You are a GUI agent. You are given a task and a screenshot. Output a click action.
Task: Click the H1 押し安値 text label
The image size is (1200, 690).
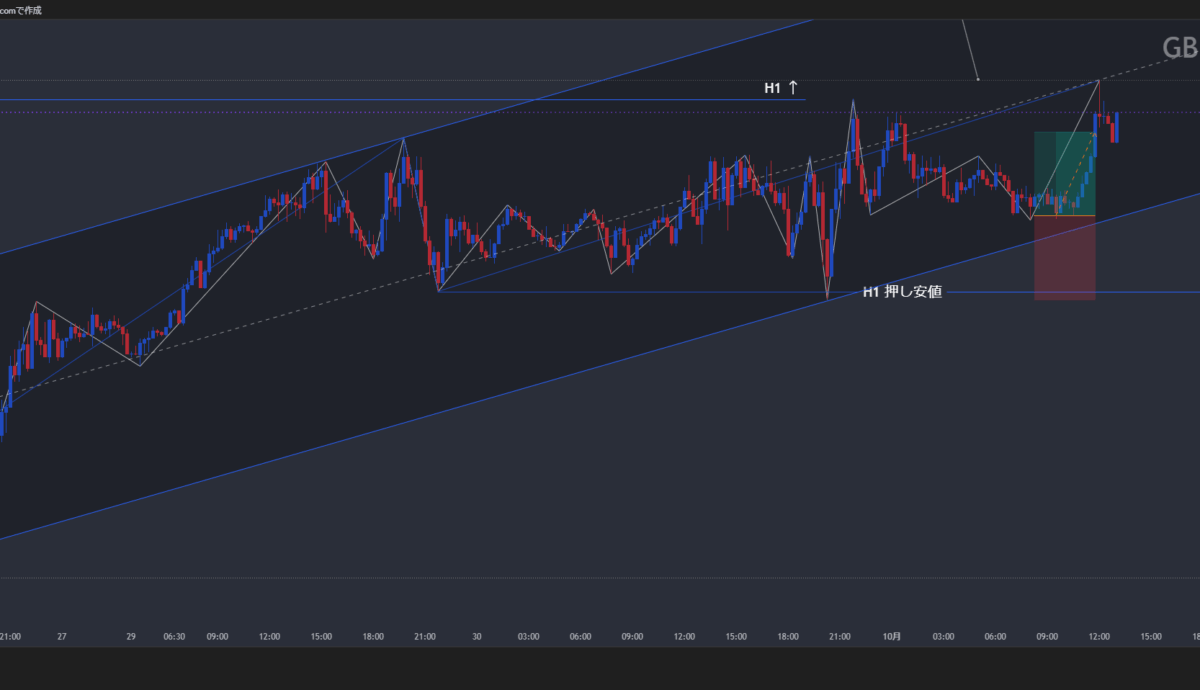point(901,293)
